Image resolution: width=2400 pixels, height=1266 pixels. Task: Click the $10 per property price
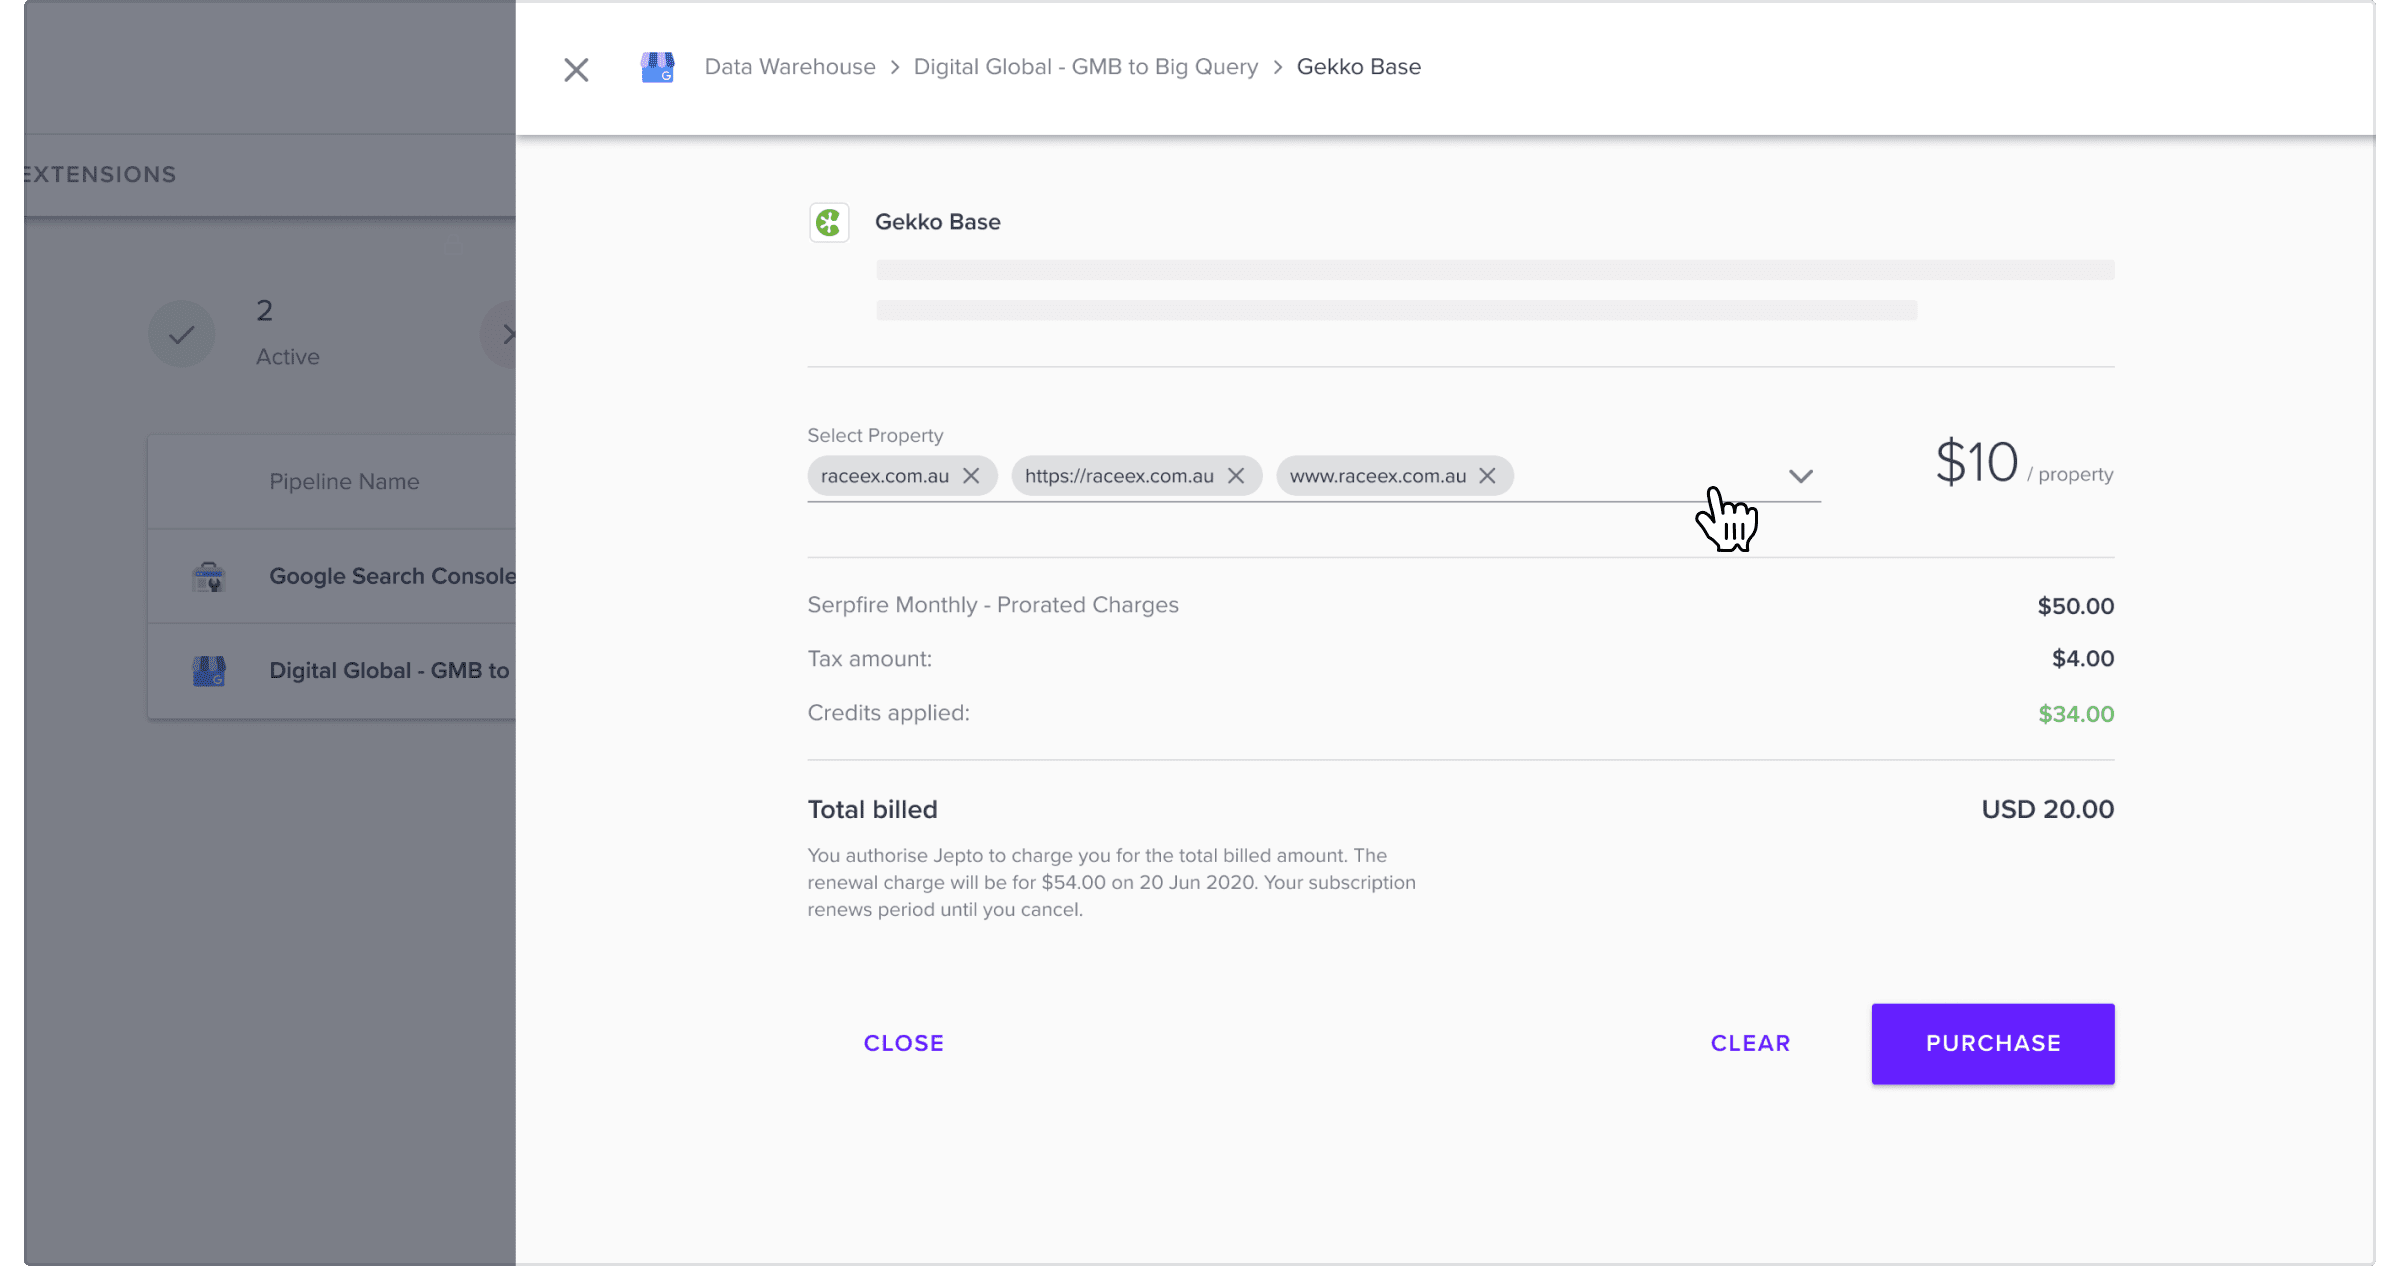pos(2024,463)
